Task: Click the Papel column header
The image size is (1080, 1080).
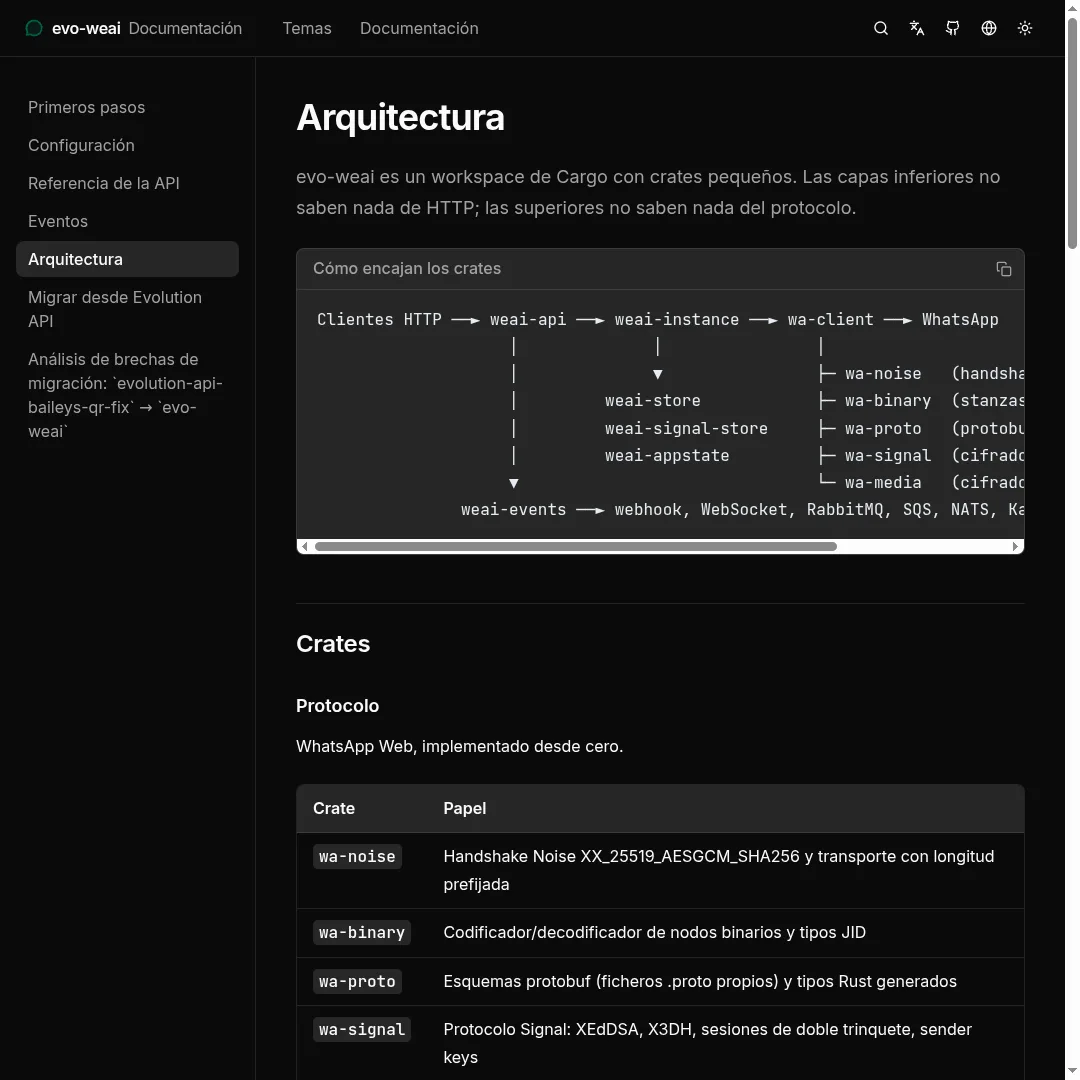Action: coord(465,808)
